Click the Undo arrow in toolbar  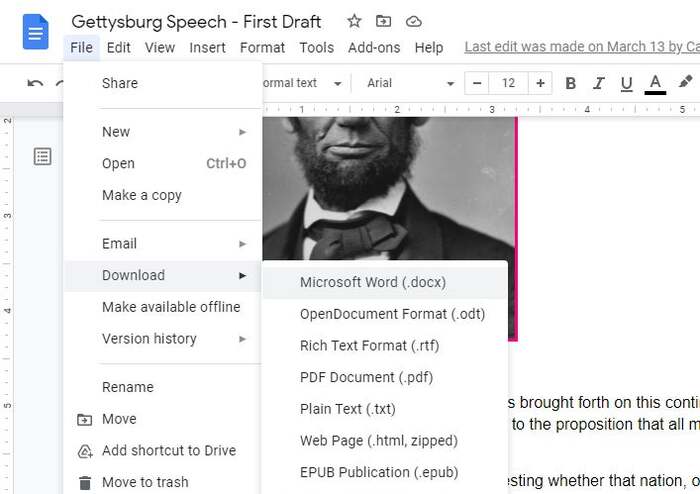[x=35, y=83]
